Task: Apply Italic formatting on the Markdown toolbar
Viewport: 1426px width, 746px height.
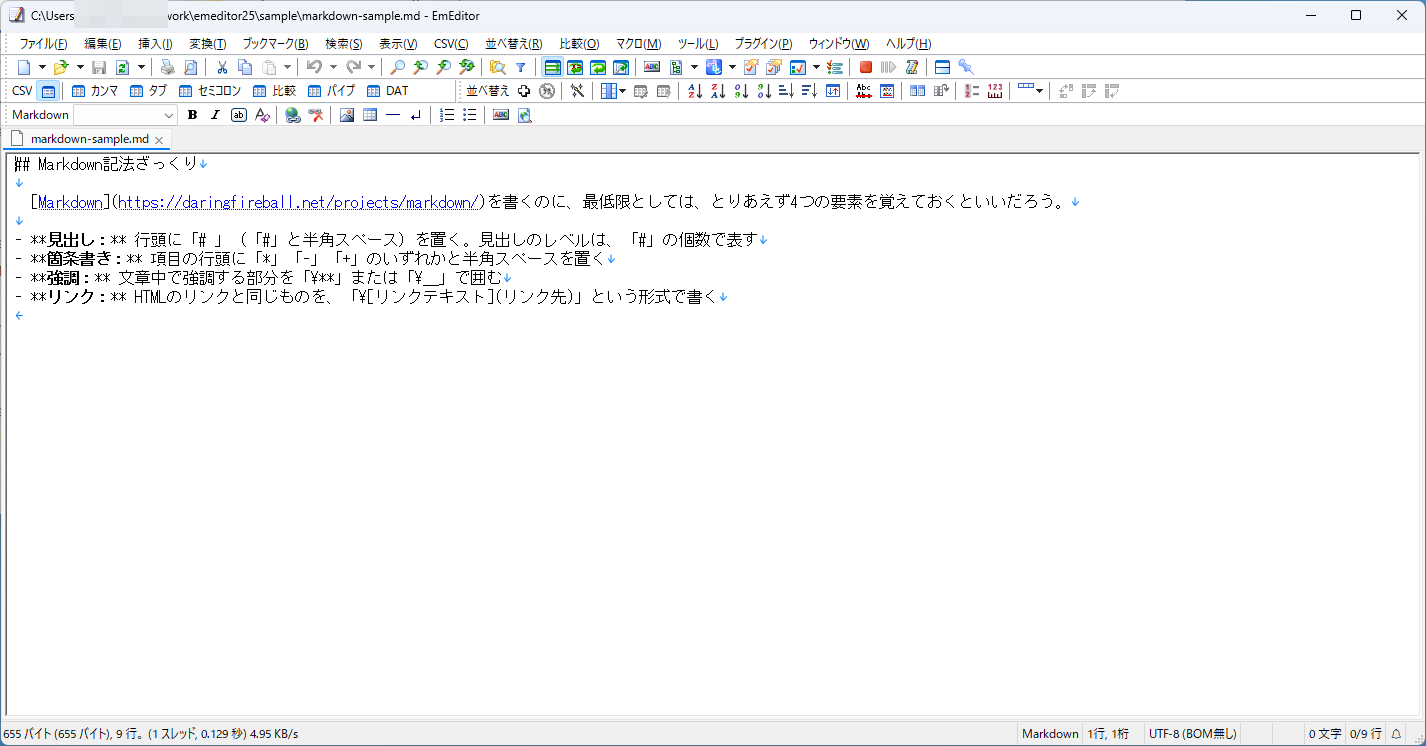Action: click(215, 114)
